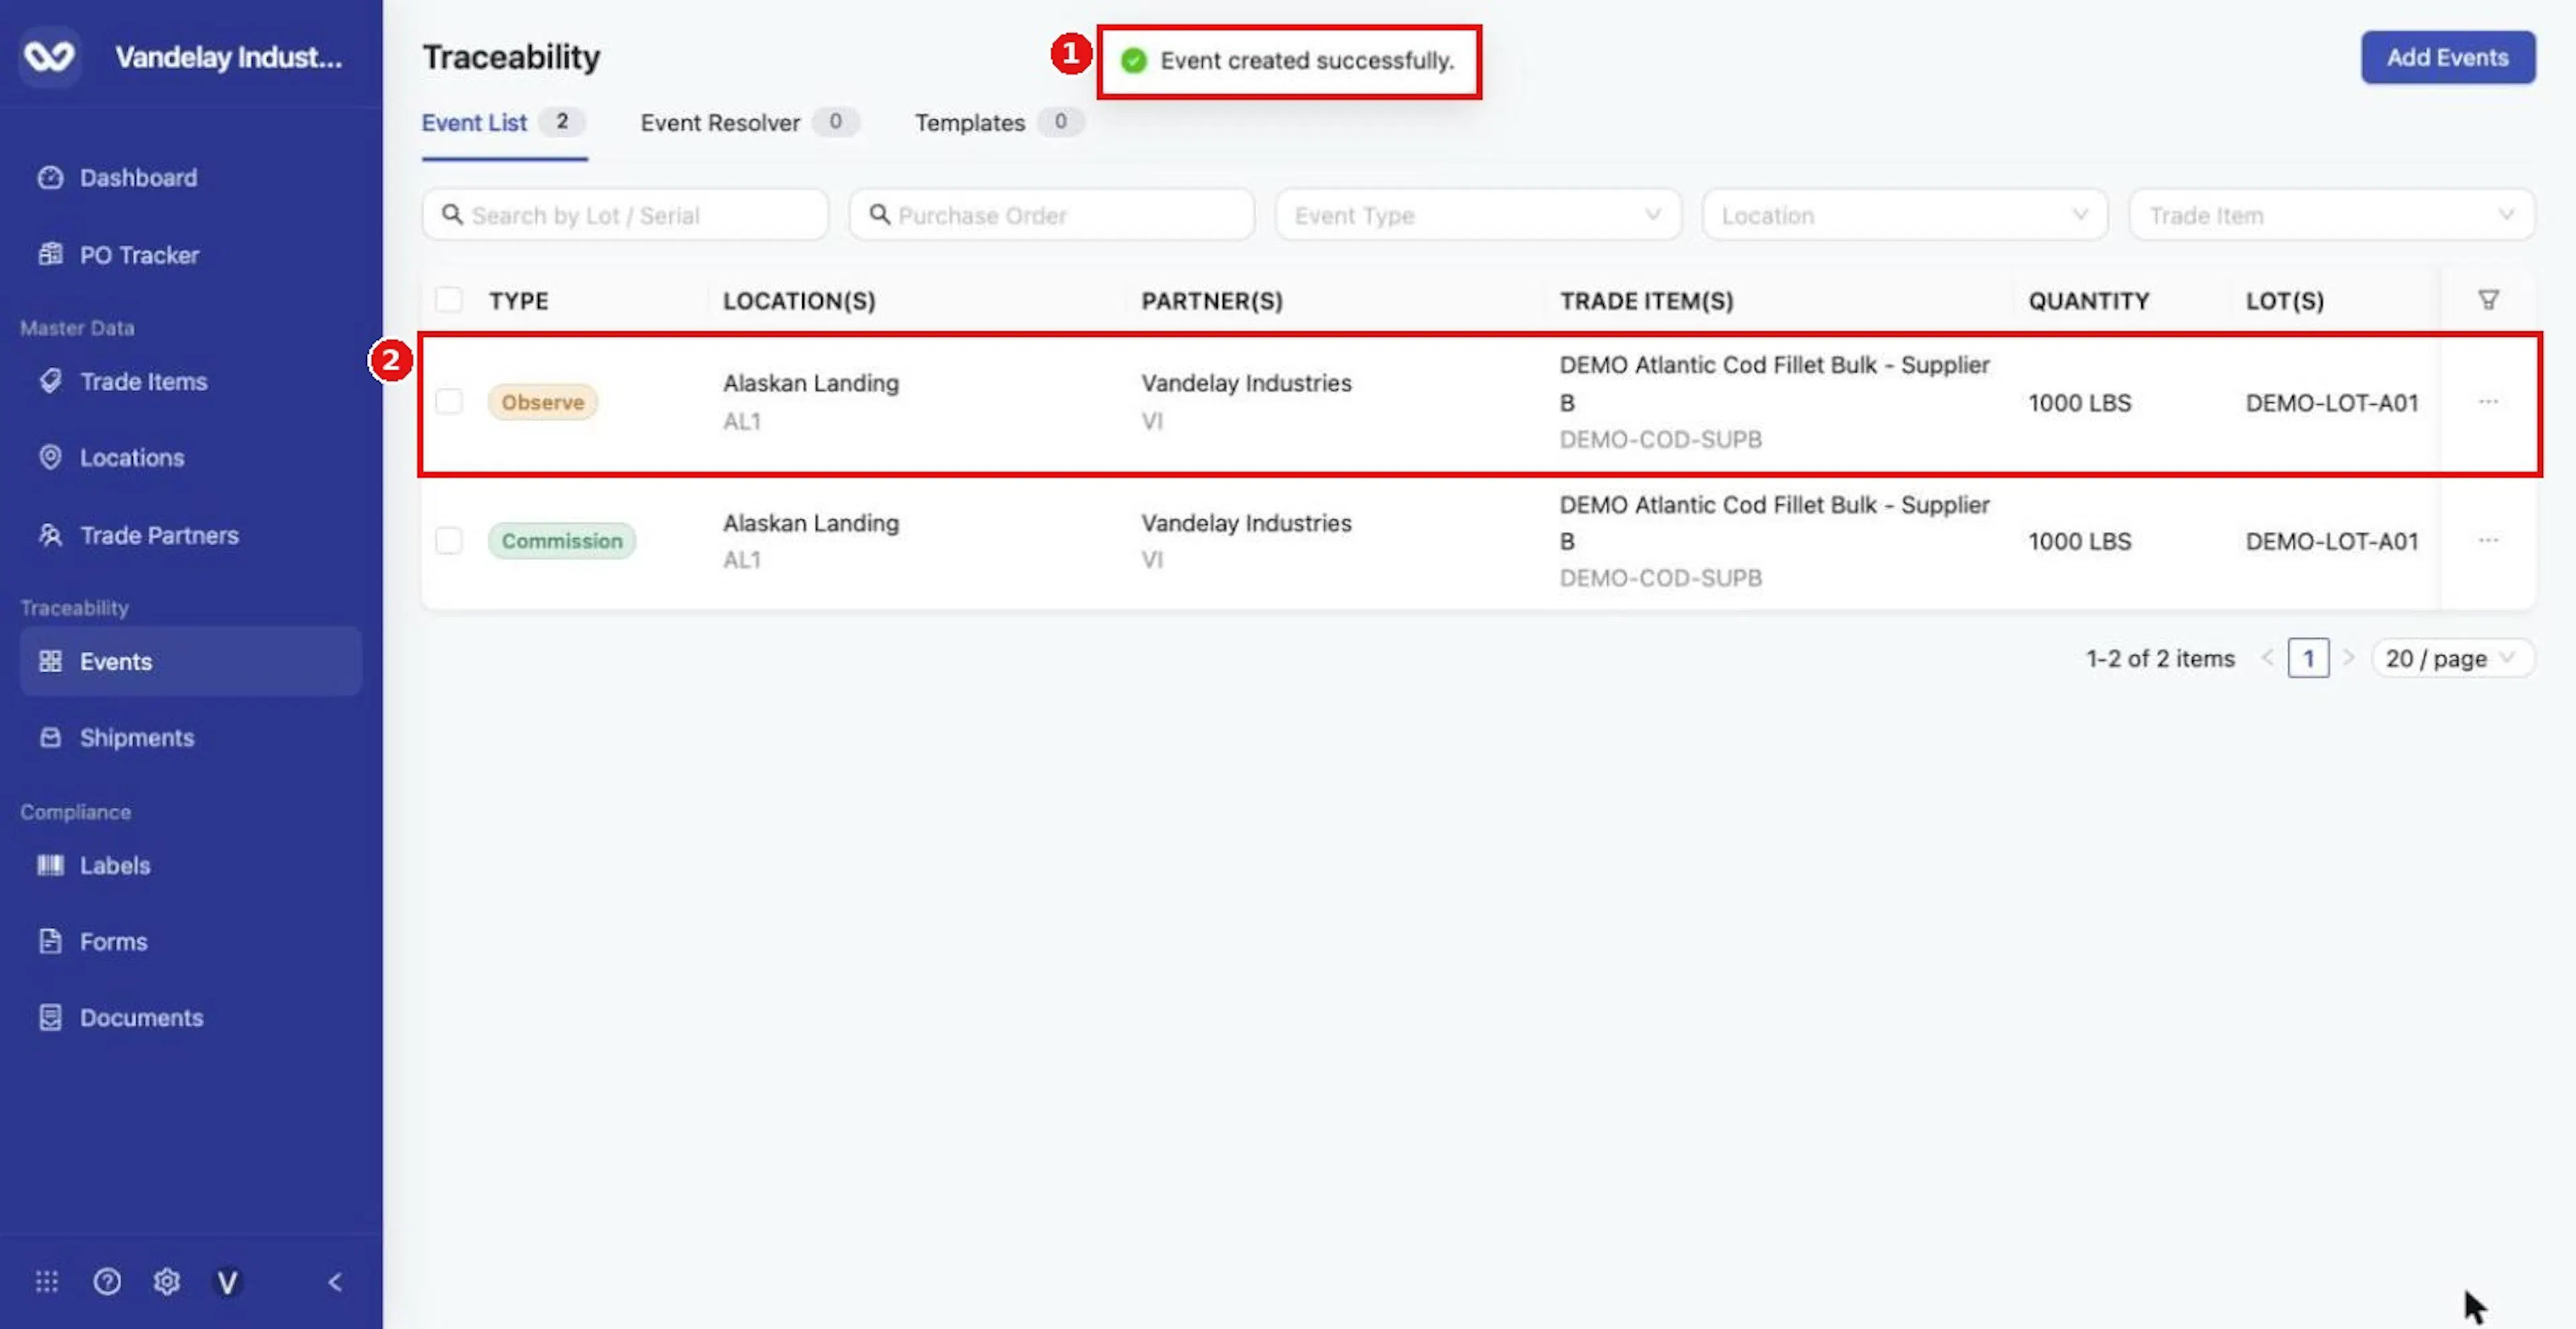The height and width of the screenshot is (1329, 2576).
Task: Open settings gear icon in sidebar footer
Action: pos(167,1281)
